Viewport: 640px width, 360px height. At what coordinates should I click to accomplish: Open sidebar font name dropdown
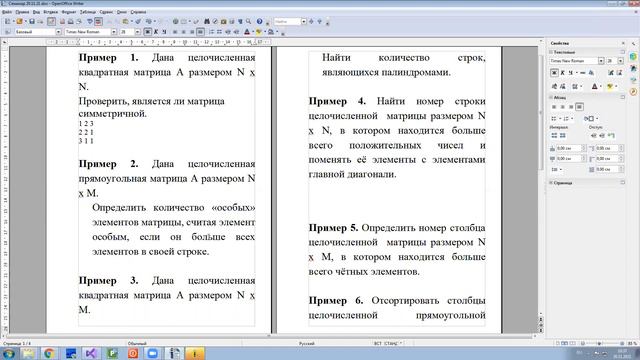point(601,61)
